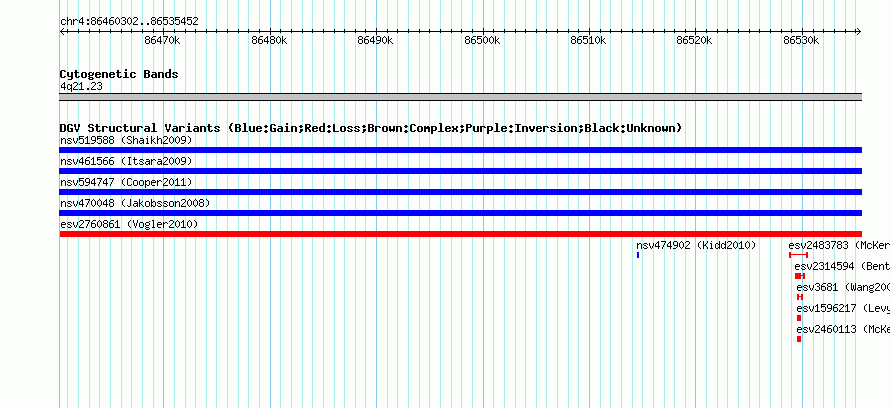Select the red esv2483783 loss feature
Image resolution: width=890 pixels, height=408 pixels.
pos(798,255)
